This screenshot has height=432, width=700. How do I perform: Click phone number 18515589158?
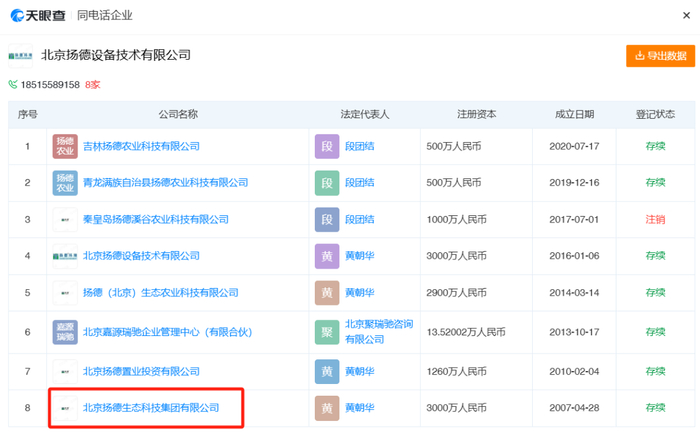pyautogui.click(x=50, y=85)
